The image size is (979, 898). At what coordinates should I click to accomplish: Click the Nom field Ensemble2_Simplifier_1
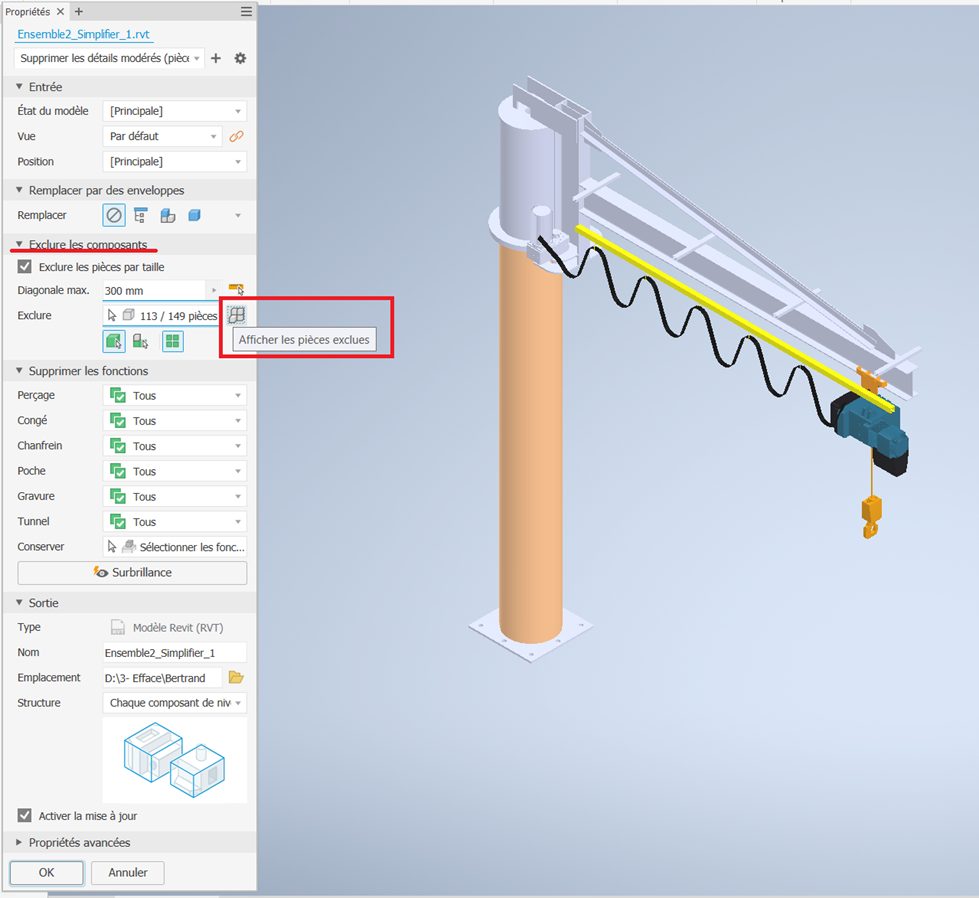(x=174, y=653)
